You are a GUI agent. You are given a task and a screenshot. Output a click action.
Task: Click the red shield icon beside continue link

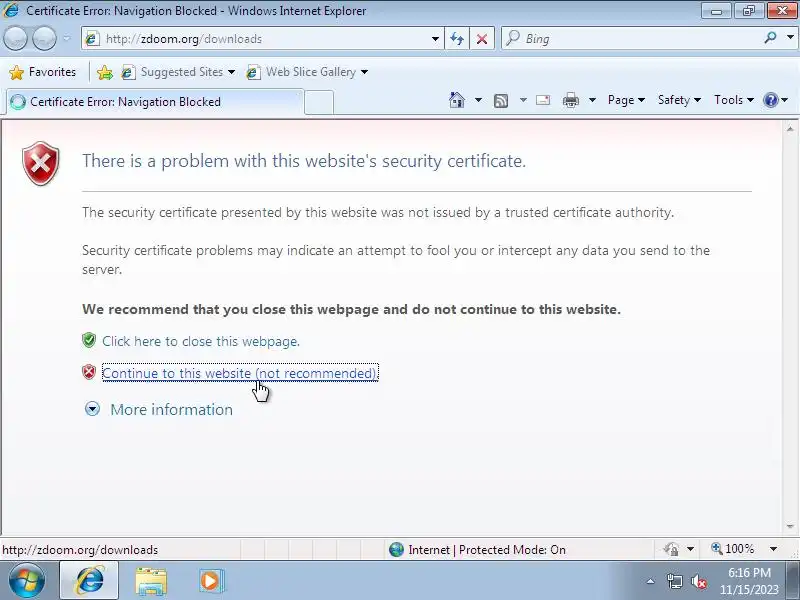[x=89, y=372]
